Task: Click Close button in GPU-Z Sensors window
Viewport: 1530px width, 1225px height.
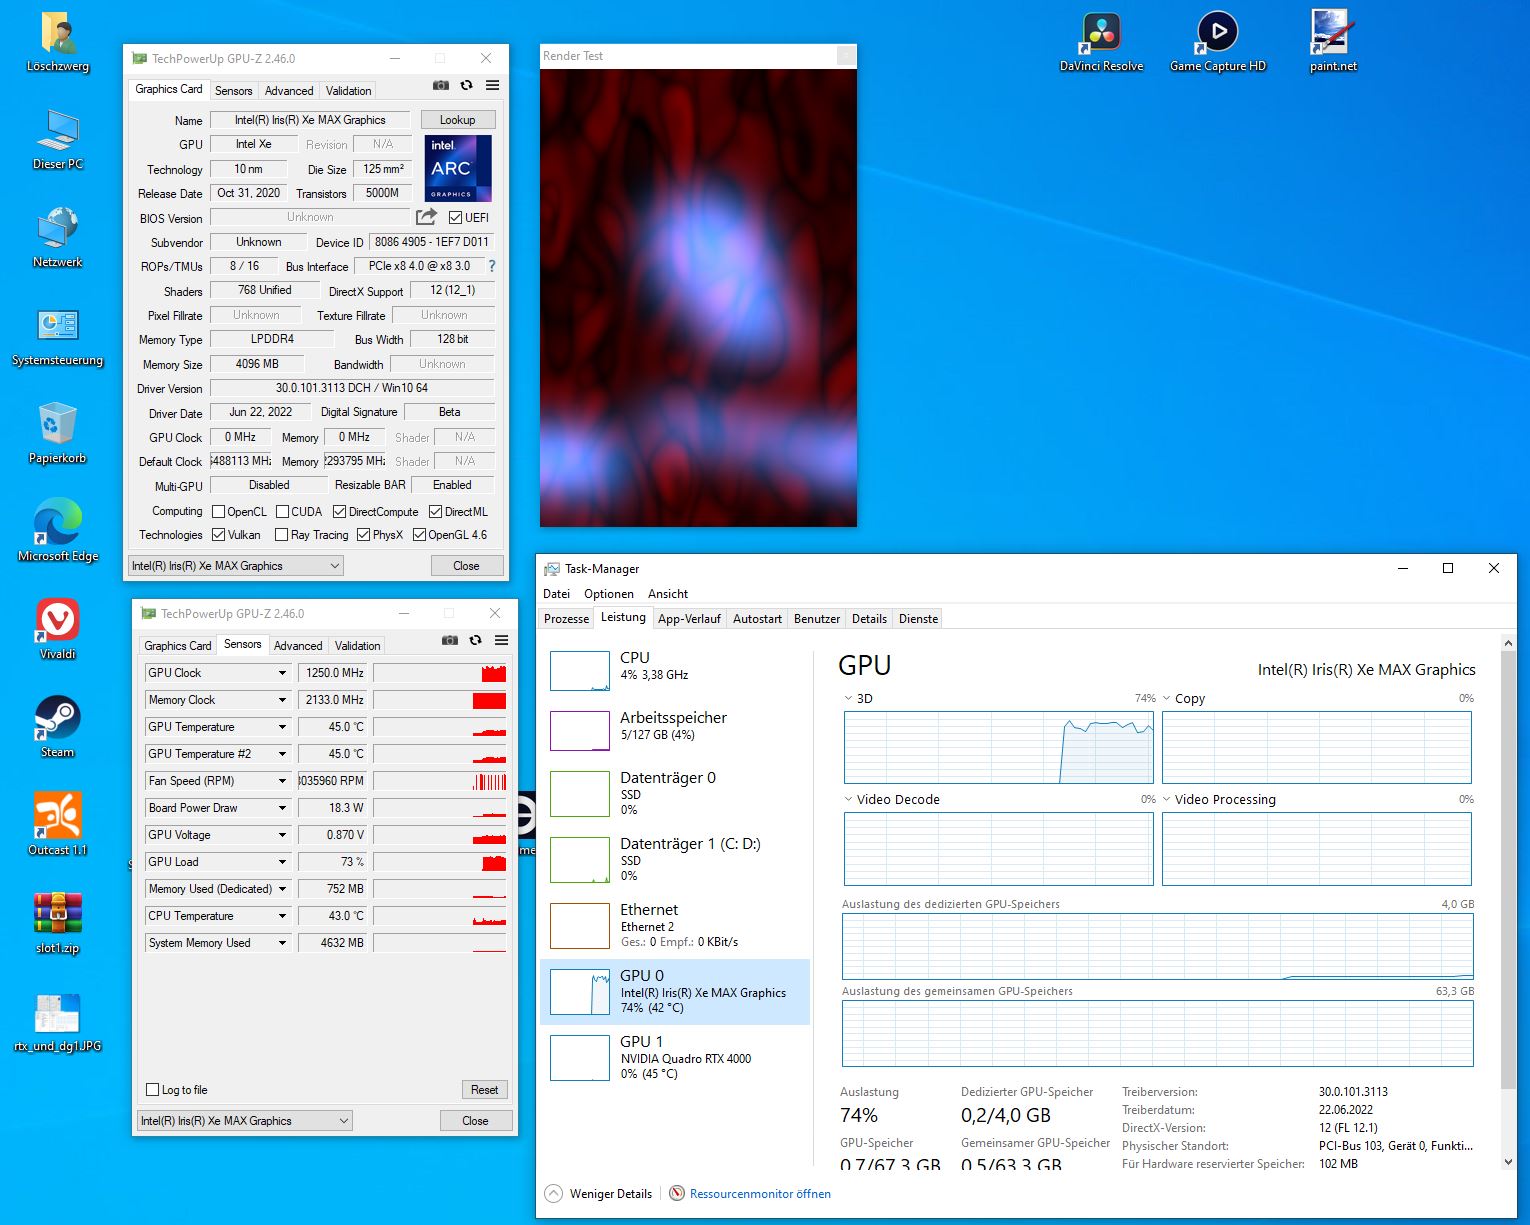Action: click(475, 1121)
